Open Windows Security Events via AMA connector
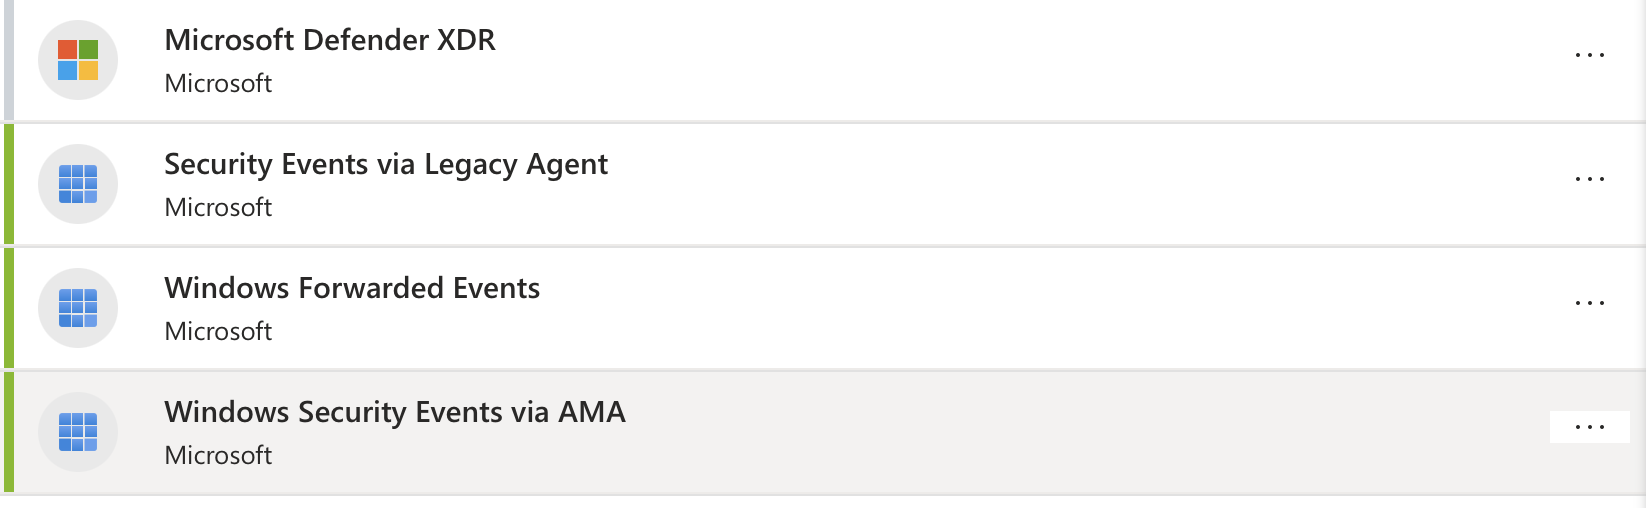 pyautogui.click(x=395, y=412)
